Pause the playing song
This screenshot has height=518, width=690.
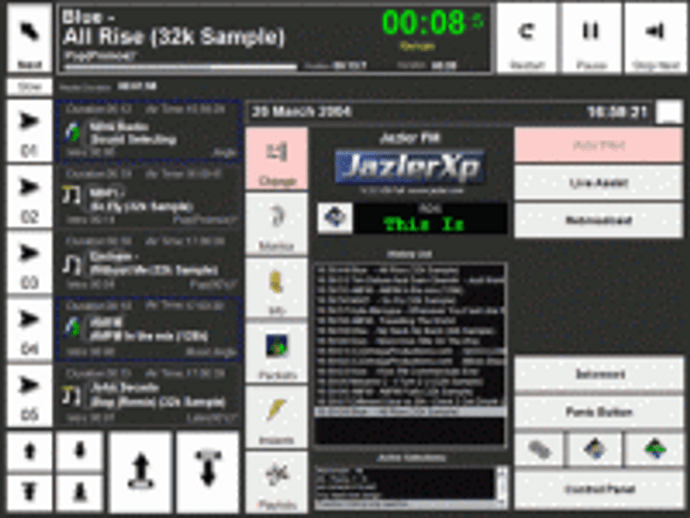(x=591, y=38)
